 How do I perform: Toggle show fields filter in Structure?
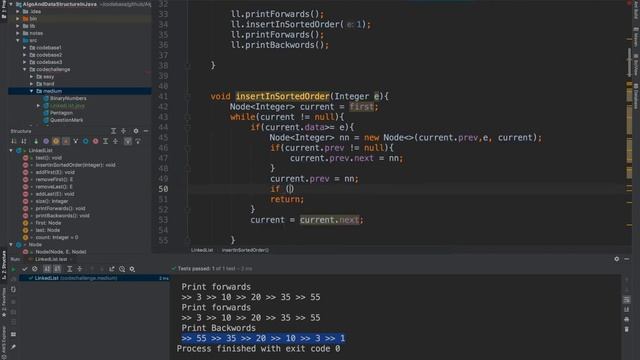56,141
